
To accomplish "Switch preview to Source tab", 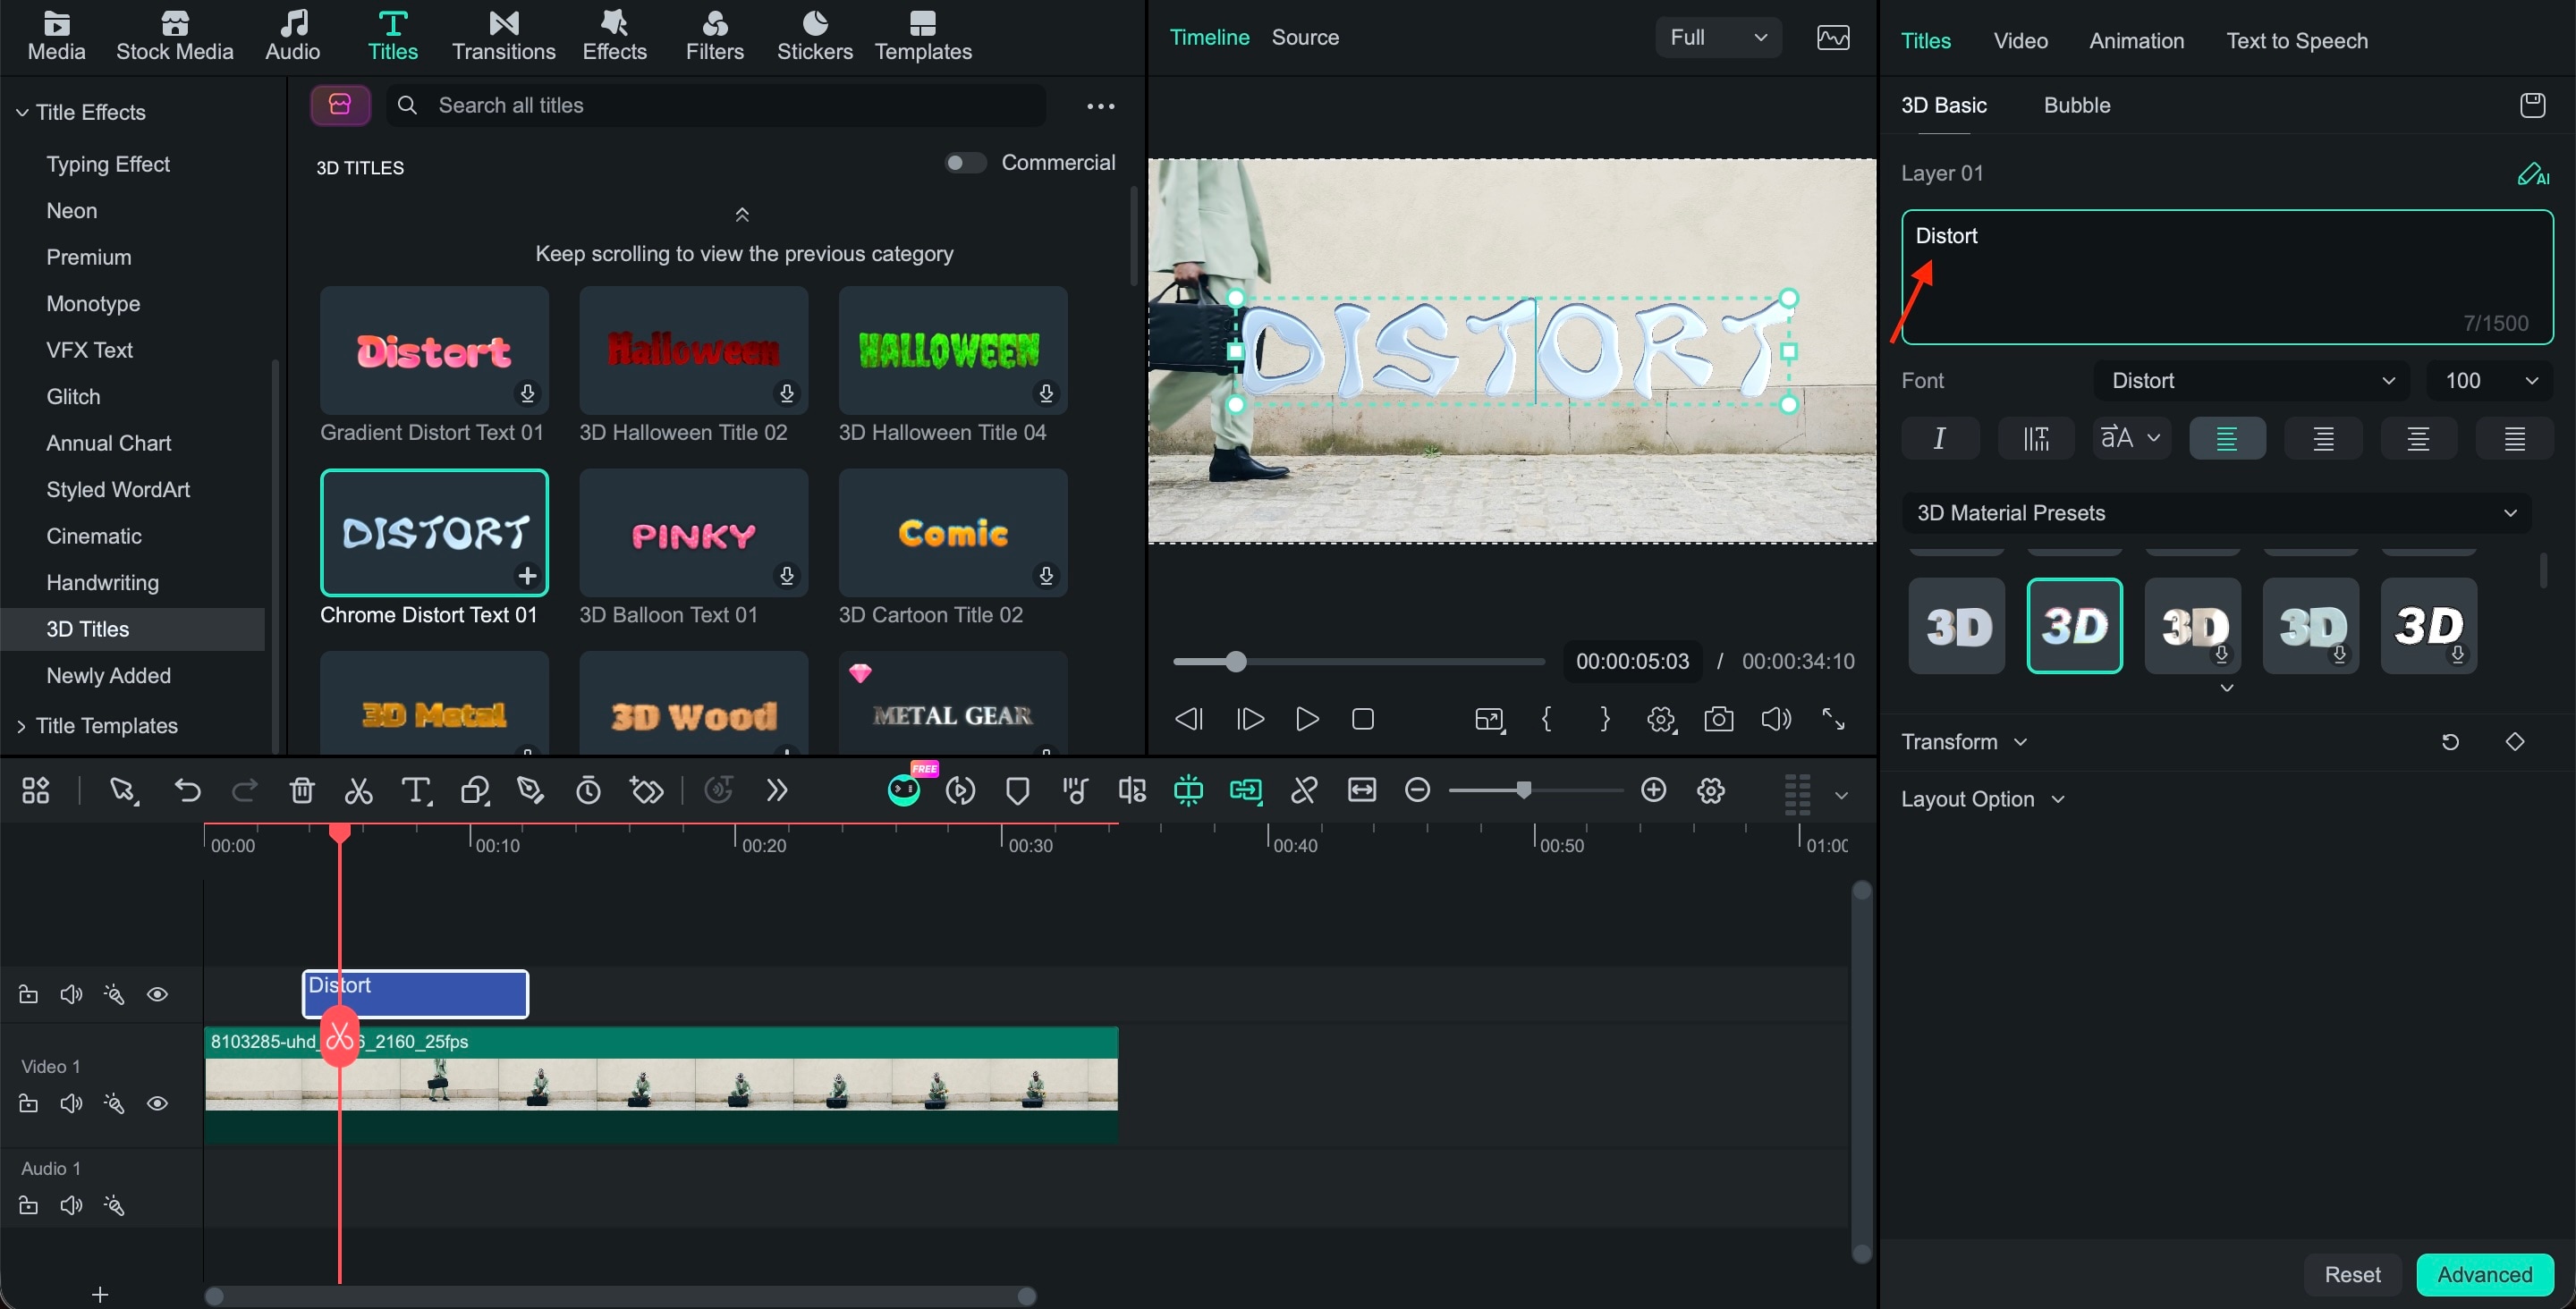I will [1305, 37].
